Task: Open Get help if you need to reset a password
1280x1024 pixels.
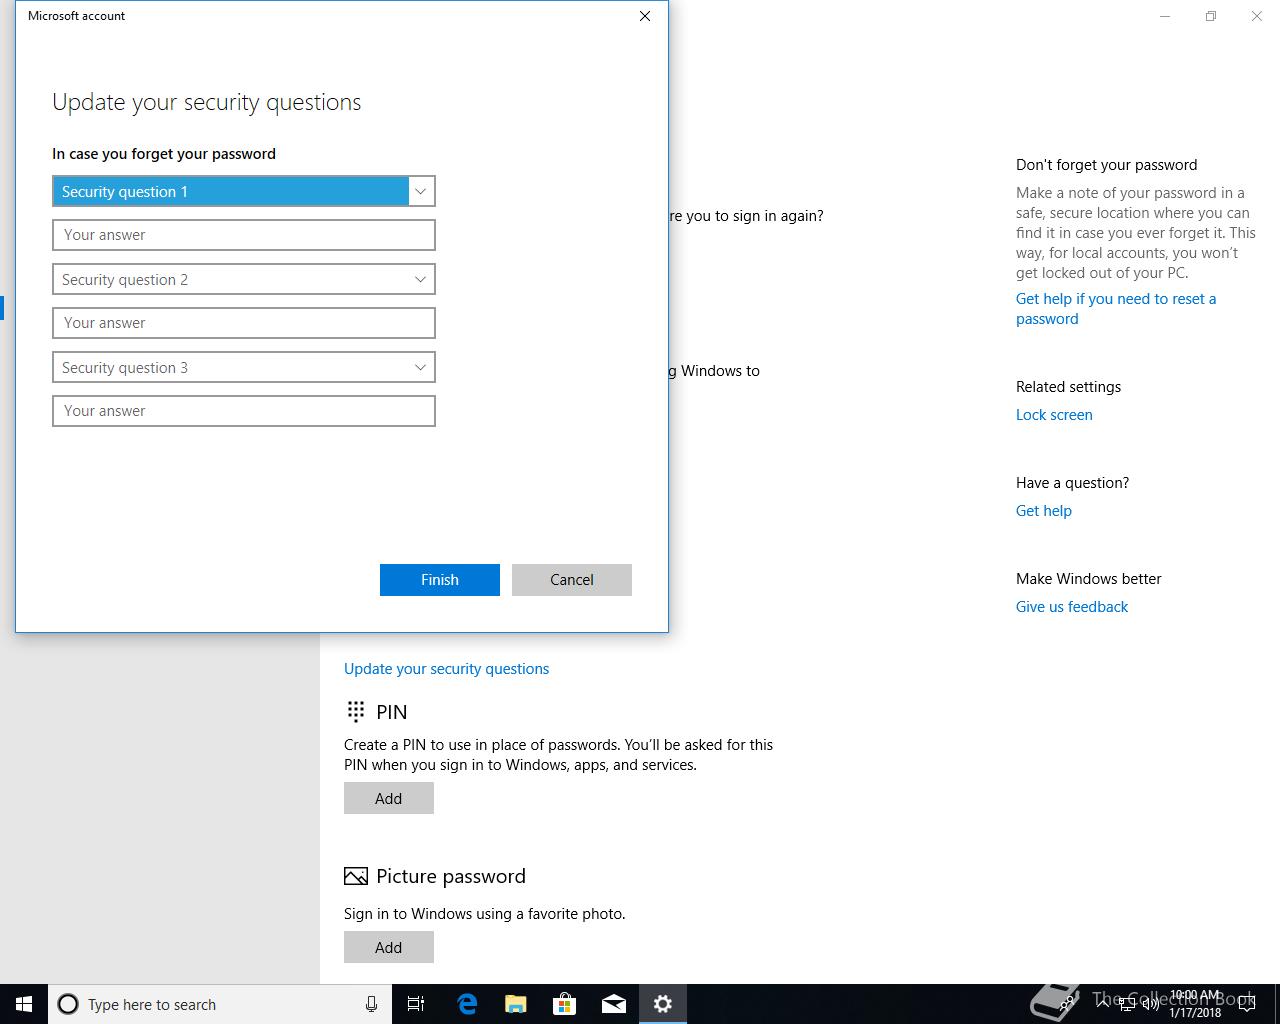Action: pos(1116,309)
